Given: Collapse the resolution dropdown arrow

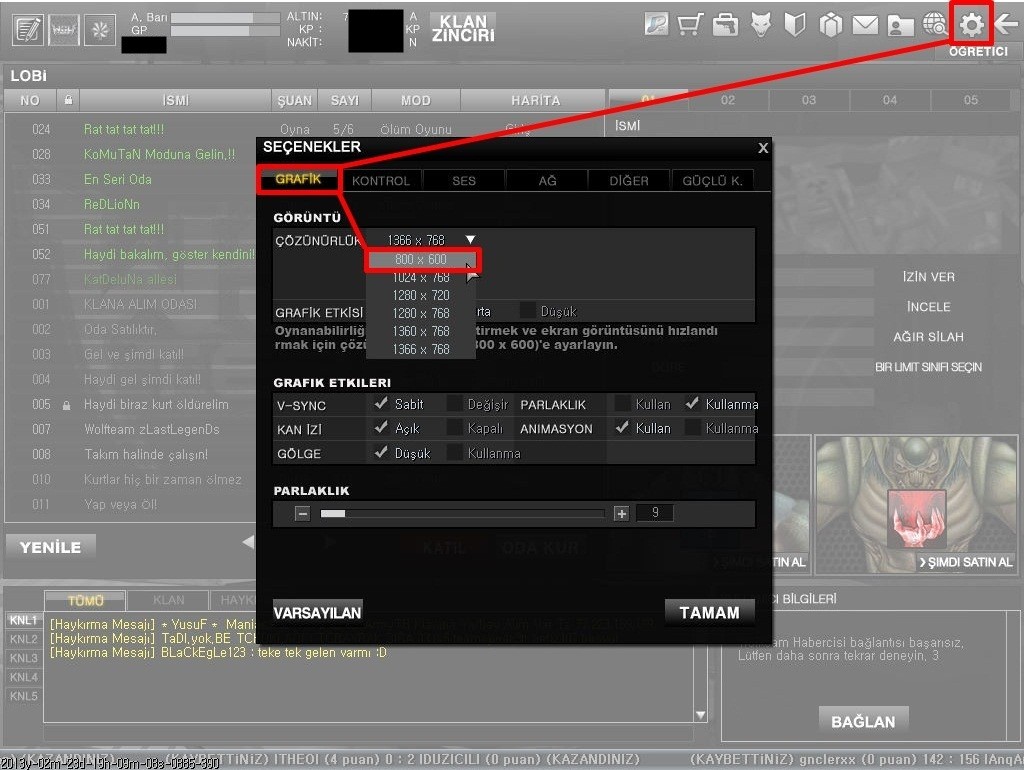Looking at the screenshot, I should (470, 240).
